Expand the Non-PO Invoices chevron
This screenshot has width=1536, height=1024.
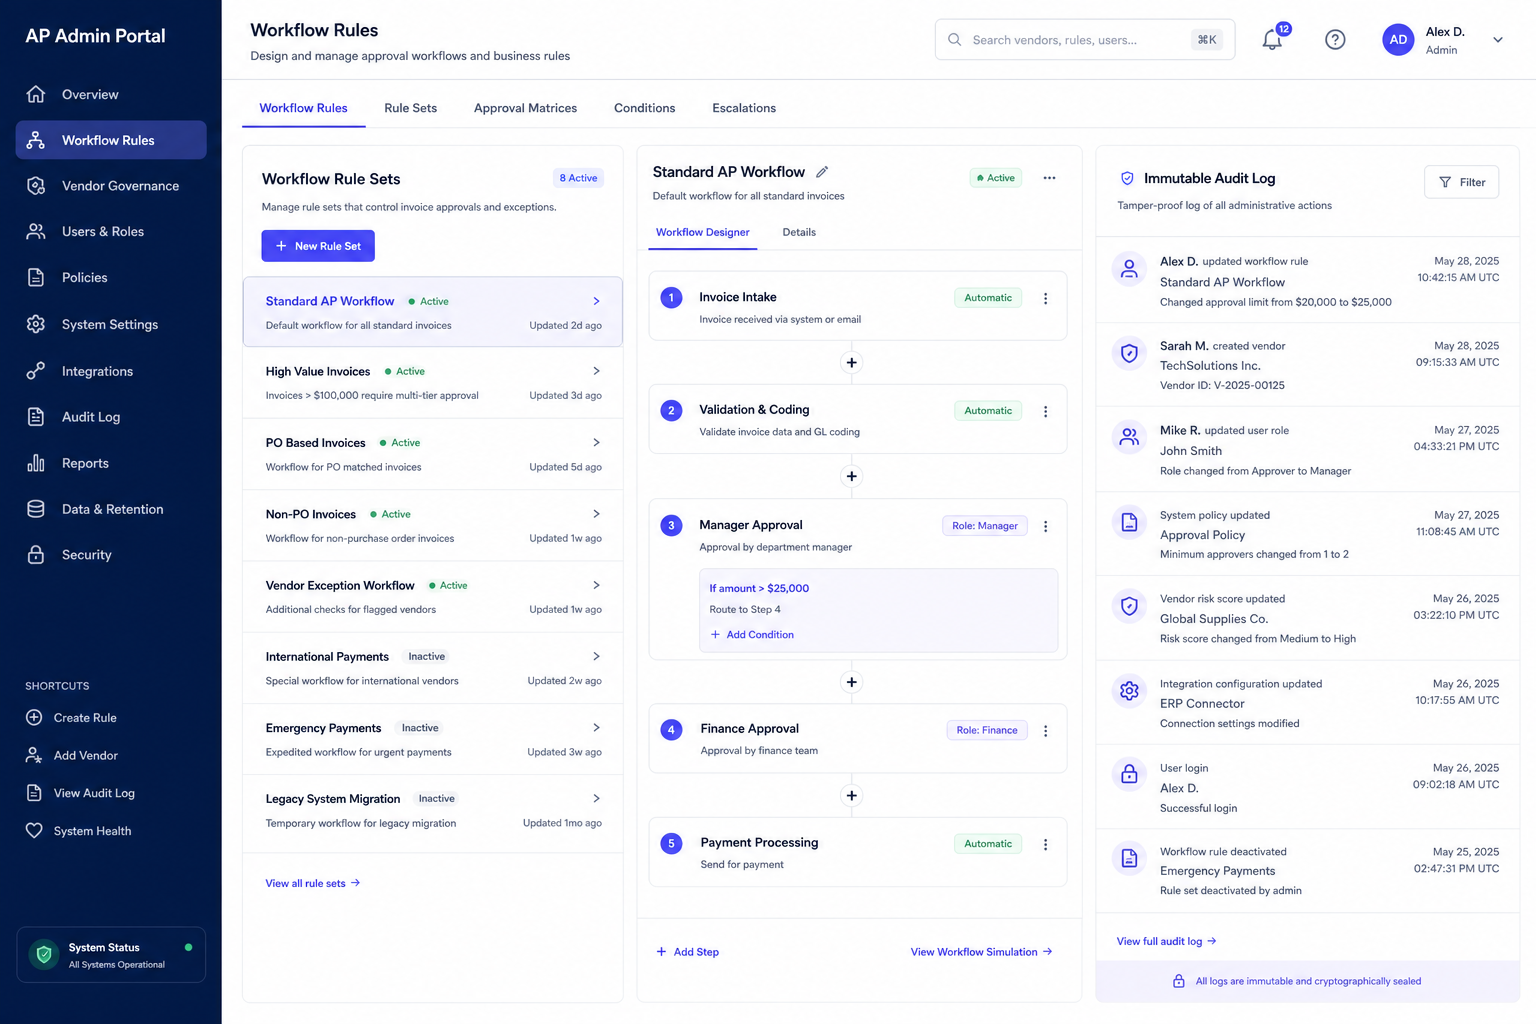(x=596, y=514)
